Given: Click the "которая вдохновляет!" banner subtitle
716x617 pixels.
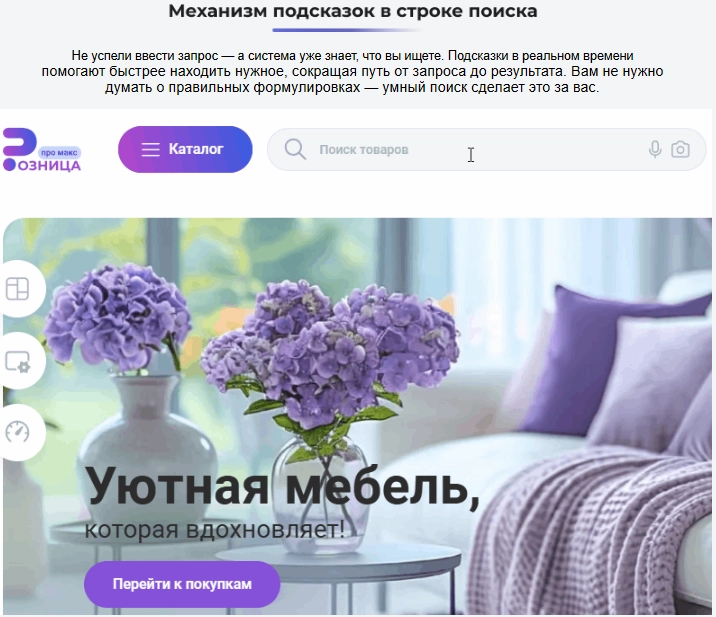Looking at the screenshot, I should (x=214, y=530).
